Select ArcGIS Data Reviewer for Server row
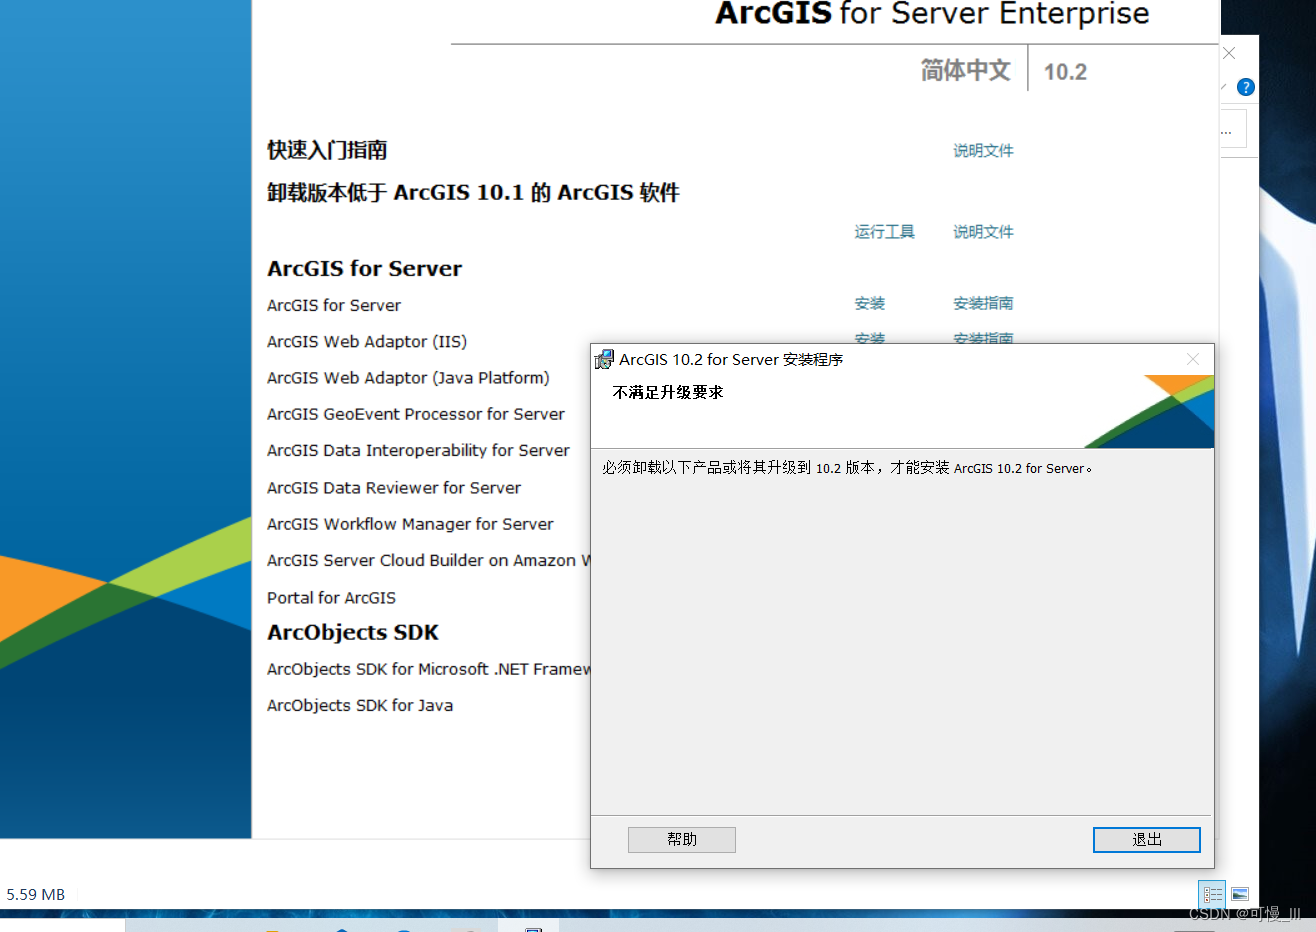Viewport: 1316px width, 932px height. [x=394, y=488]
